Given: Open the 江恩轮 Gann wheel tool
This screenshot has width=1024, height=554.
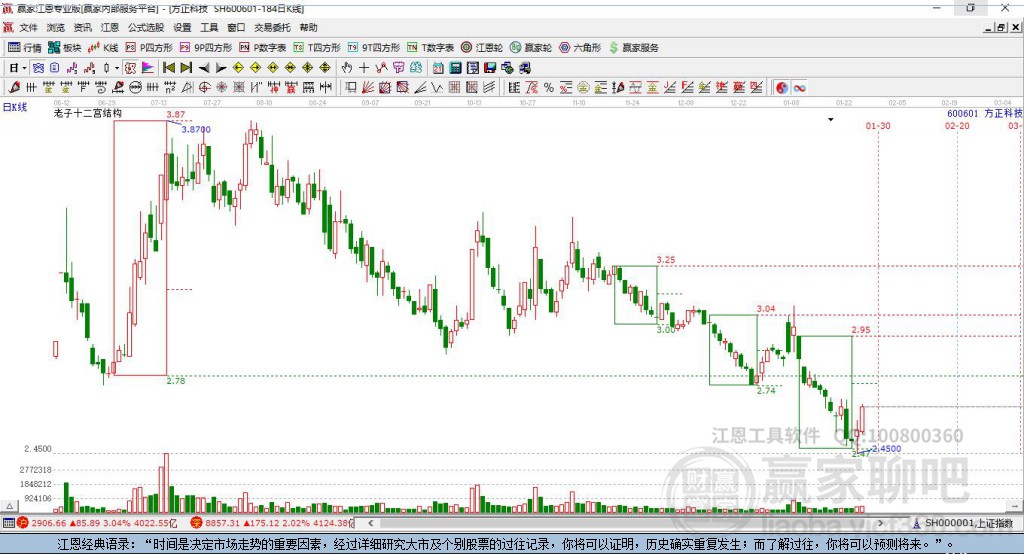Looking at the screenshot, I should (x=482, y=48).
